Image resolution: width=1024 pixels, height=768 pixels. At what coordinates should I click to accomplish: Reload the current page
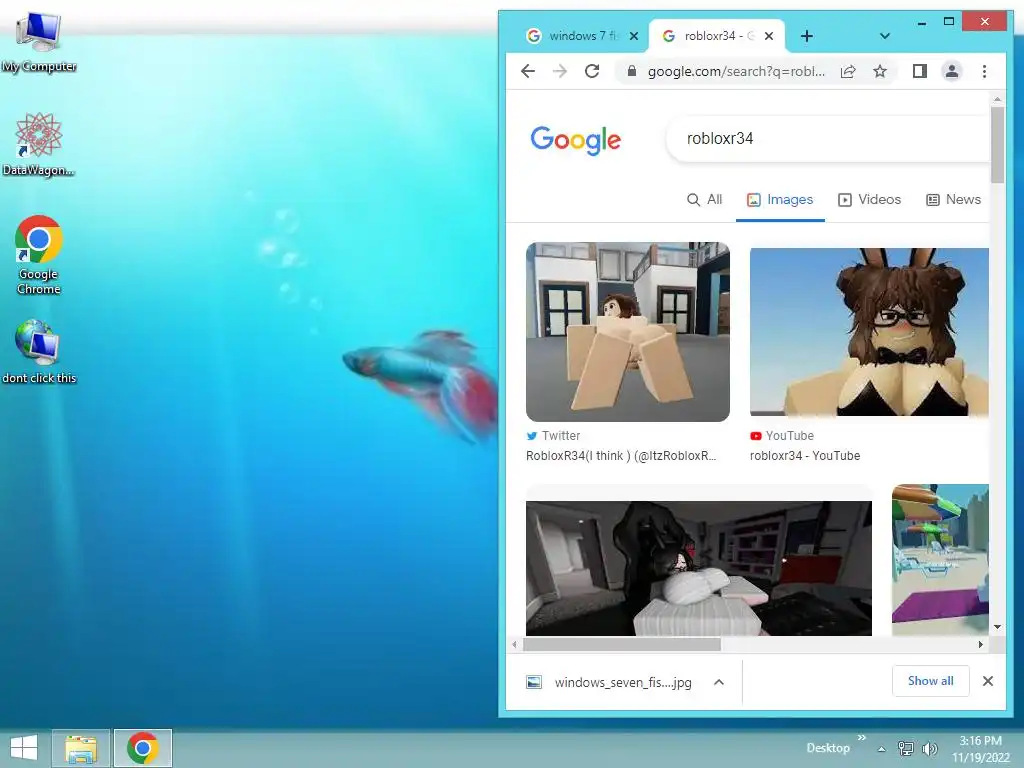592,71
